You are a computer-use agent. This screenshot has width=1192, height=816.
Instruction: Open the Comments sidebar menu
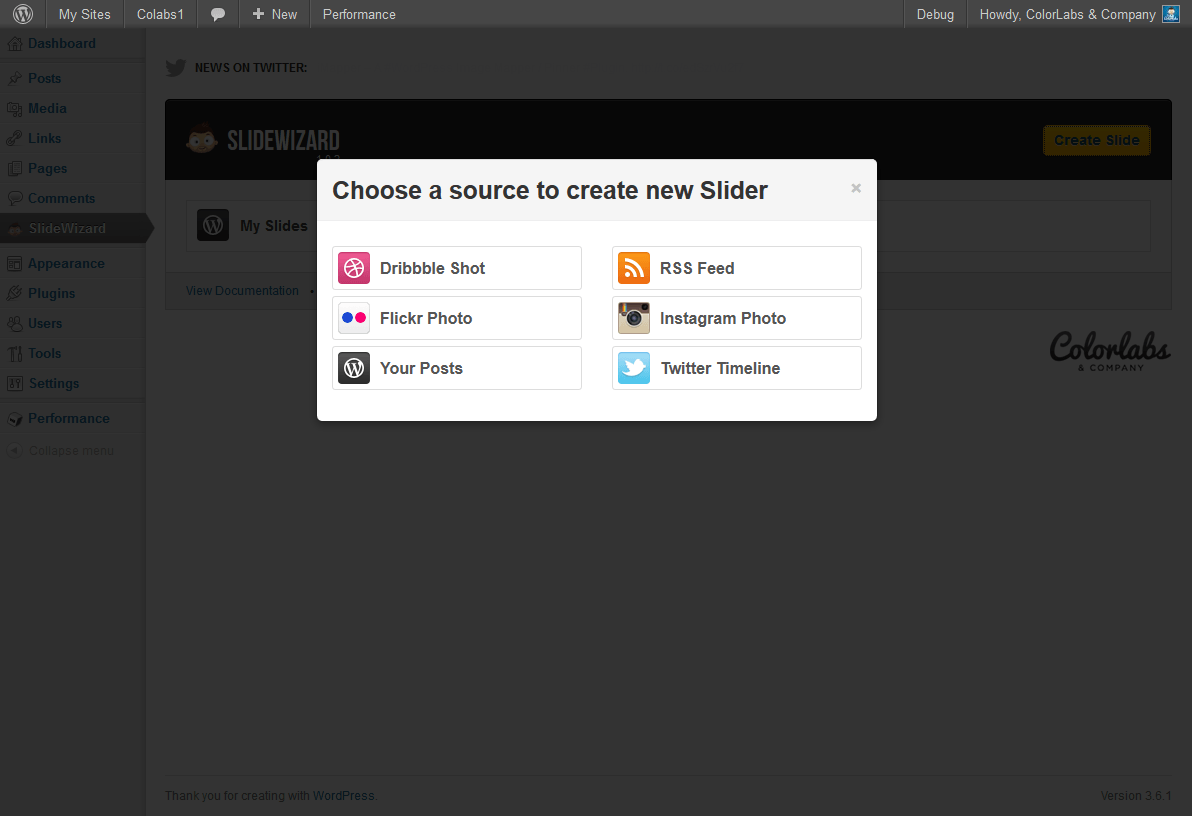pyautogui.click(x=62, y=198)
